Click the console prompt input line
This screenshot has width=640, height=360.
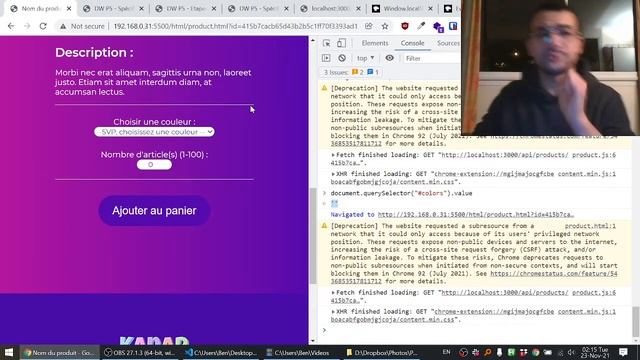pyautogui.click(x=478, y=330)
